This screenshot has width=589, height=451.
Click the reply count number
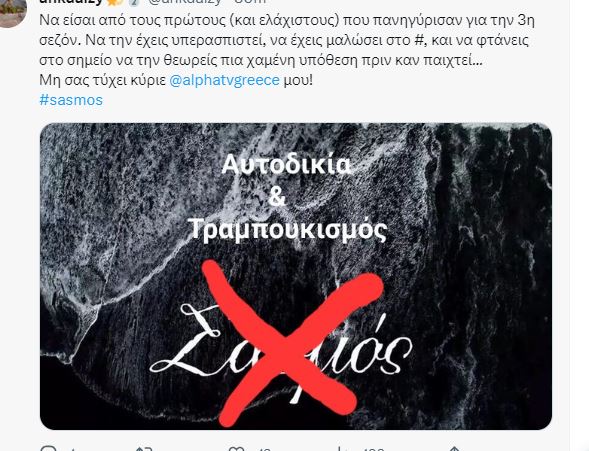pos(74,449)
